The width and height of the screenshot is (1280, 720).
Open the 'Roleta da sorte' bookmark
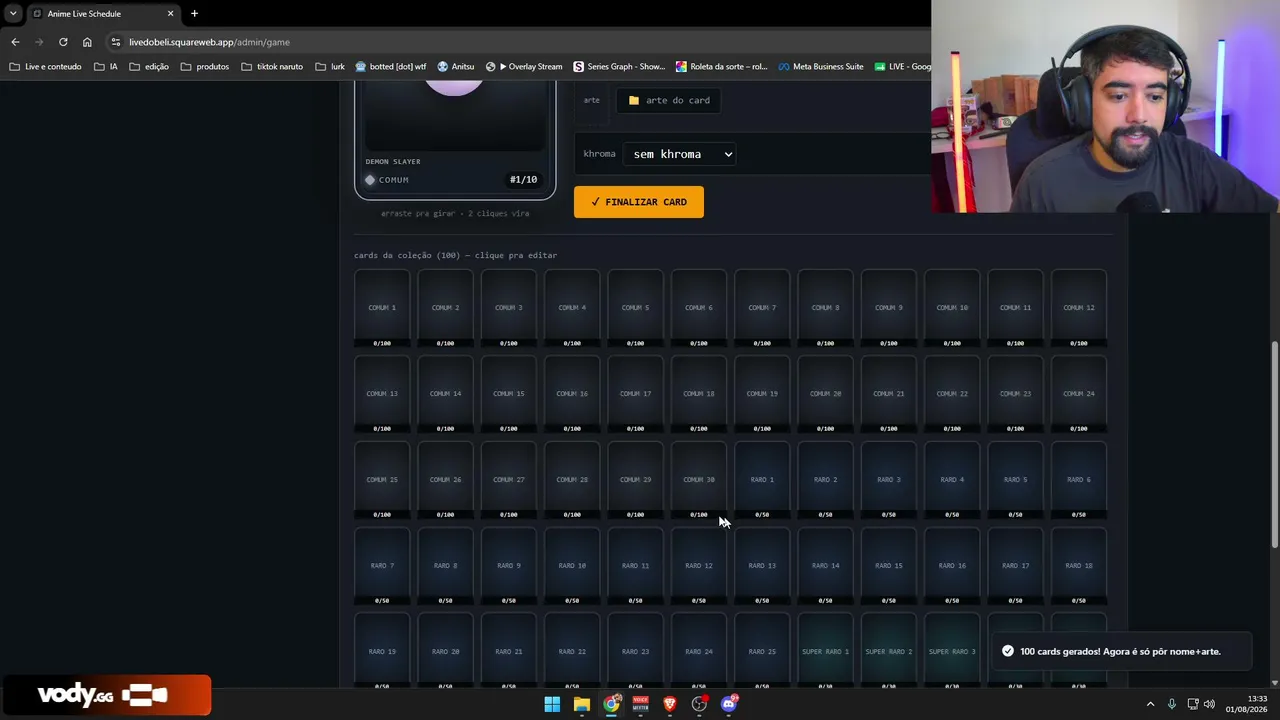click(x=721, y=67)
